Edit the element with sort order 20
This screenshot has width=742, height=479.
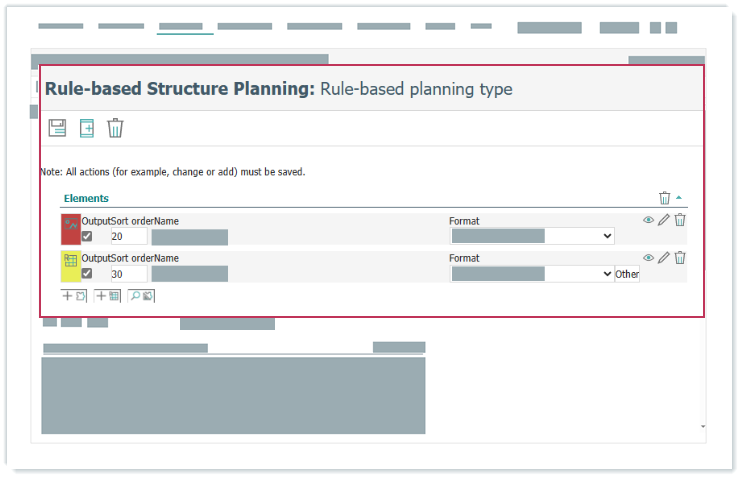tap(664, 220)
